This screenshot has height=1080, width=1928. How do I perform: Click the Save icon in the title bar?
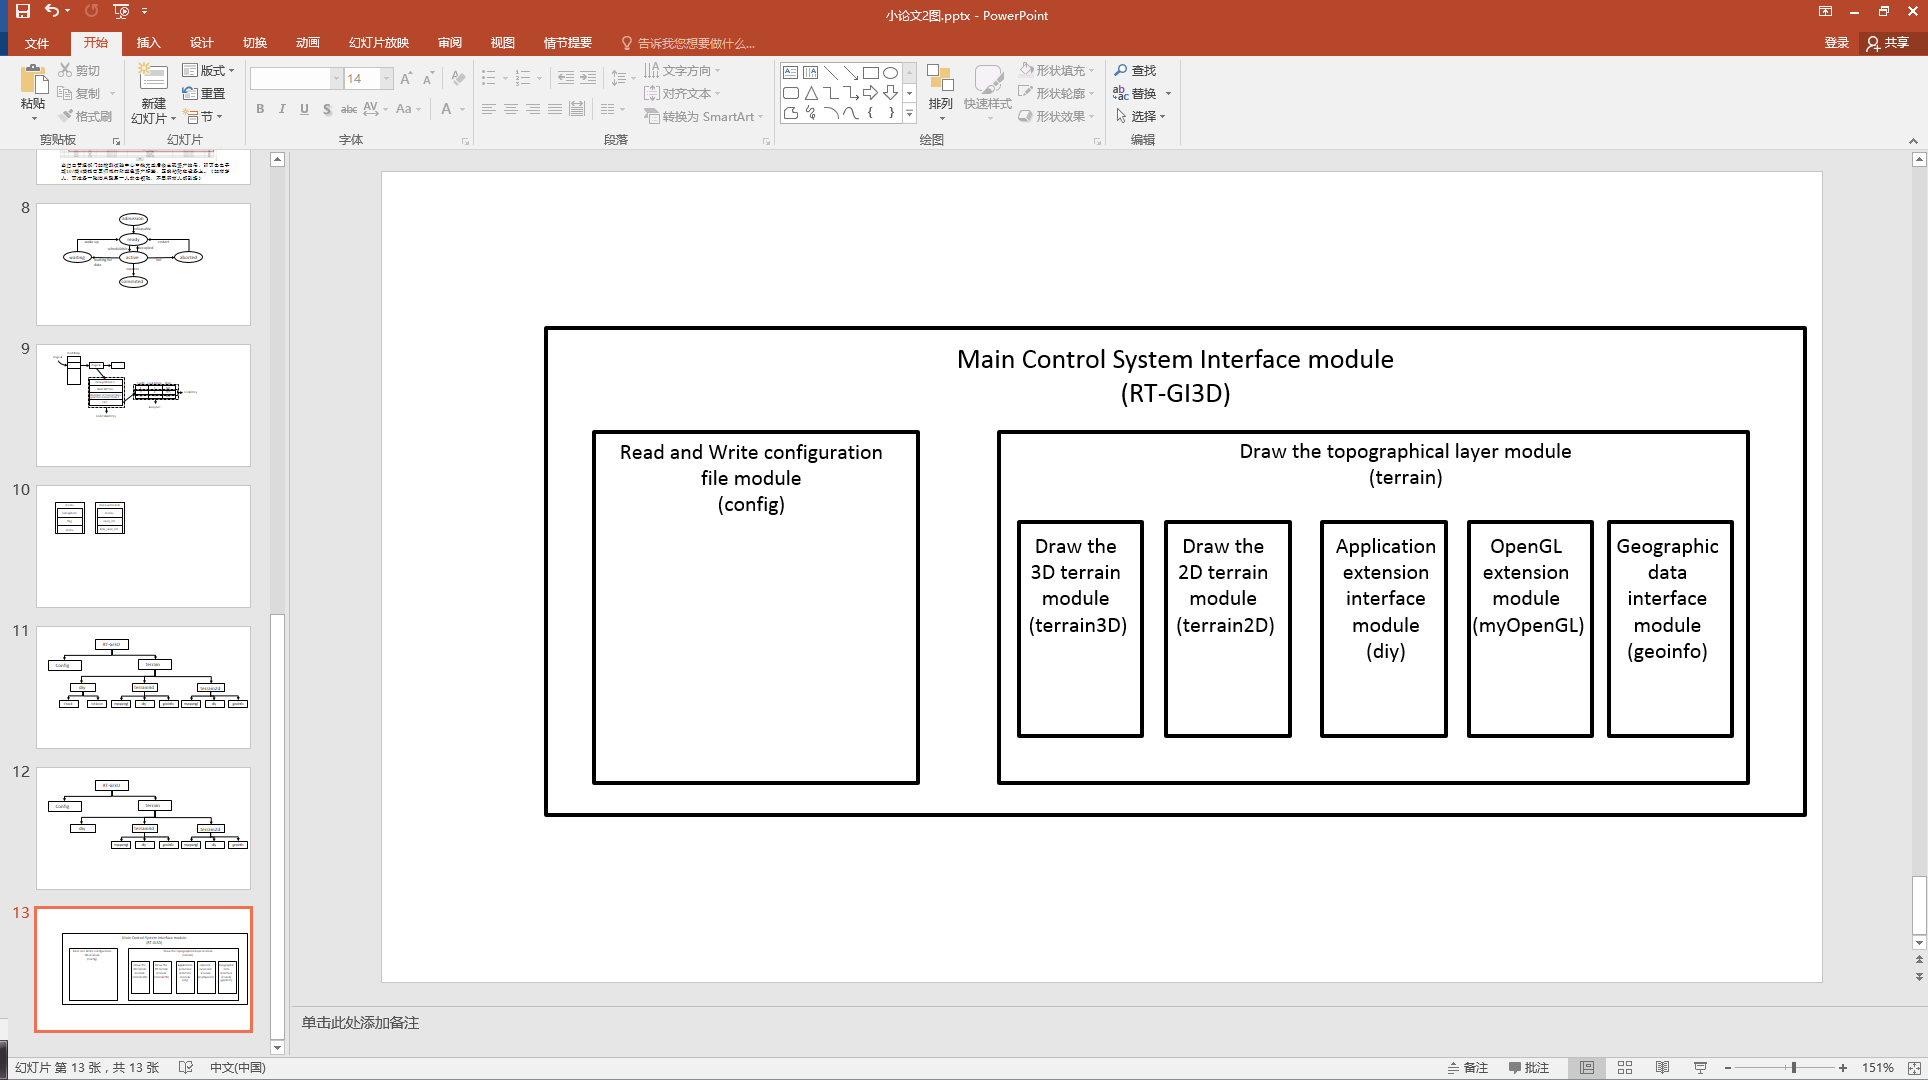point(22,11)
